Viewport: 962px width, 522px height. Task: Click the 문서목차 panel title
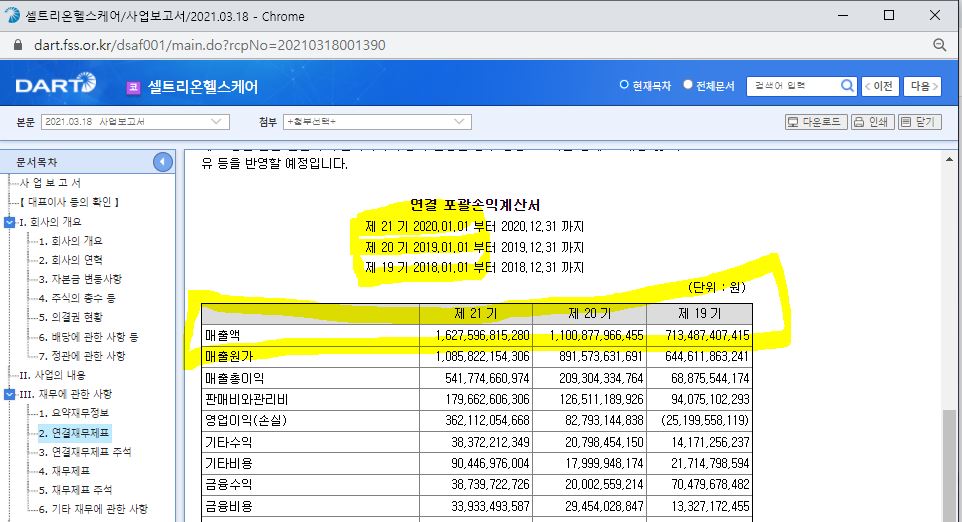tap(37, 163)
